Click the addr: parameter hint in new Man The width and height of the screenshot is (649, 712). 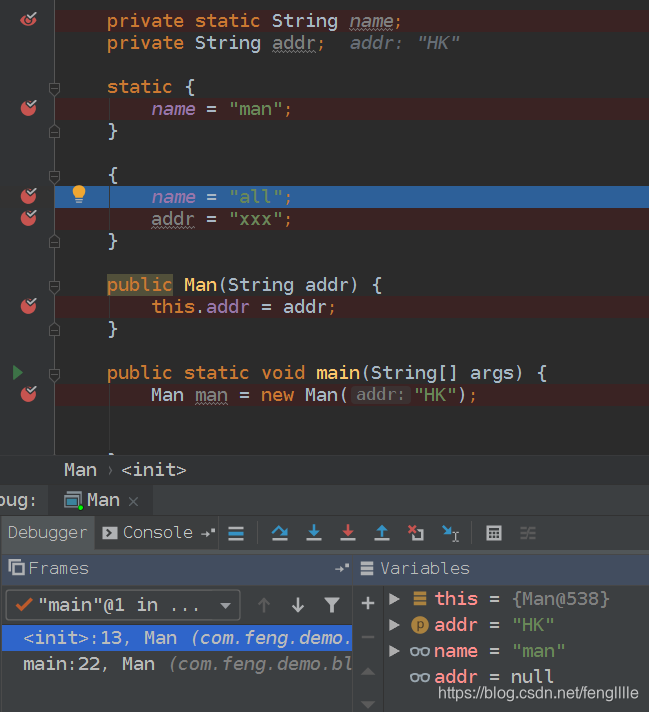click(380, 395)
